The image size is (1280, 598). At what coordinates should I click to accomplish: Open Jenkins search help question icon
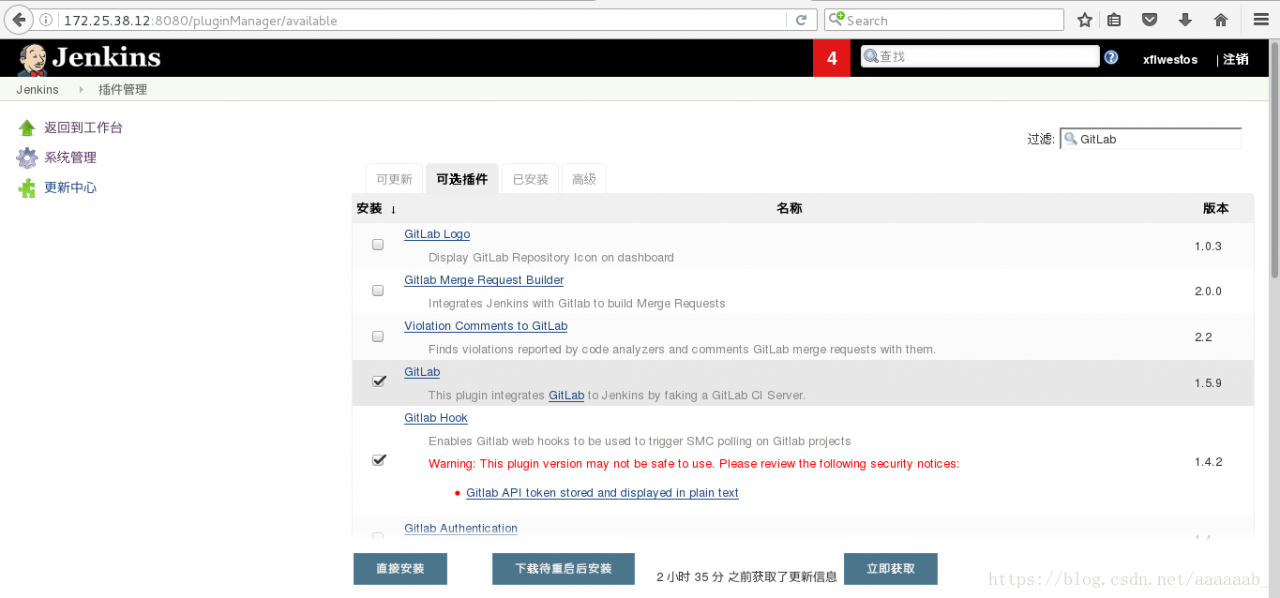[1111, 58]
